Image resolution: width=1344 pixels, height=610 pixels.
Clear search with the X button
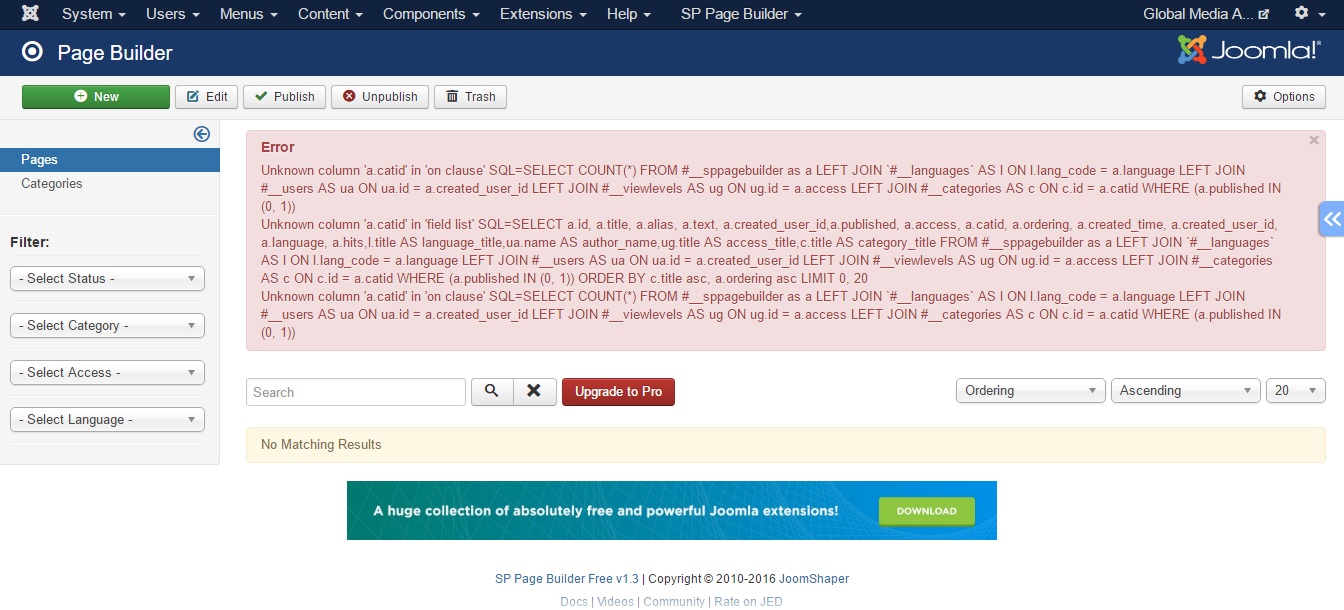[x=535, y=392]
